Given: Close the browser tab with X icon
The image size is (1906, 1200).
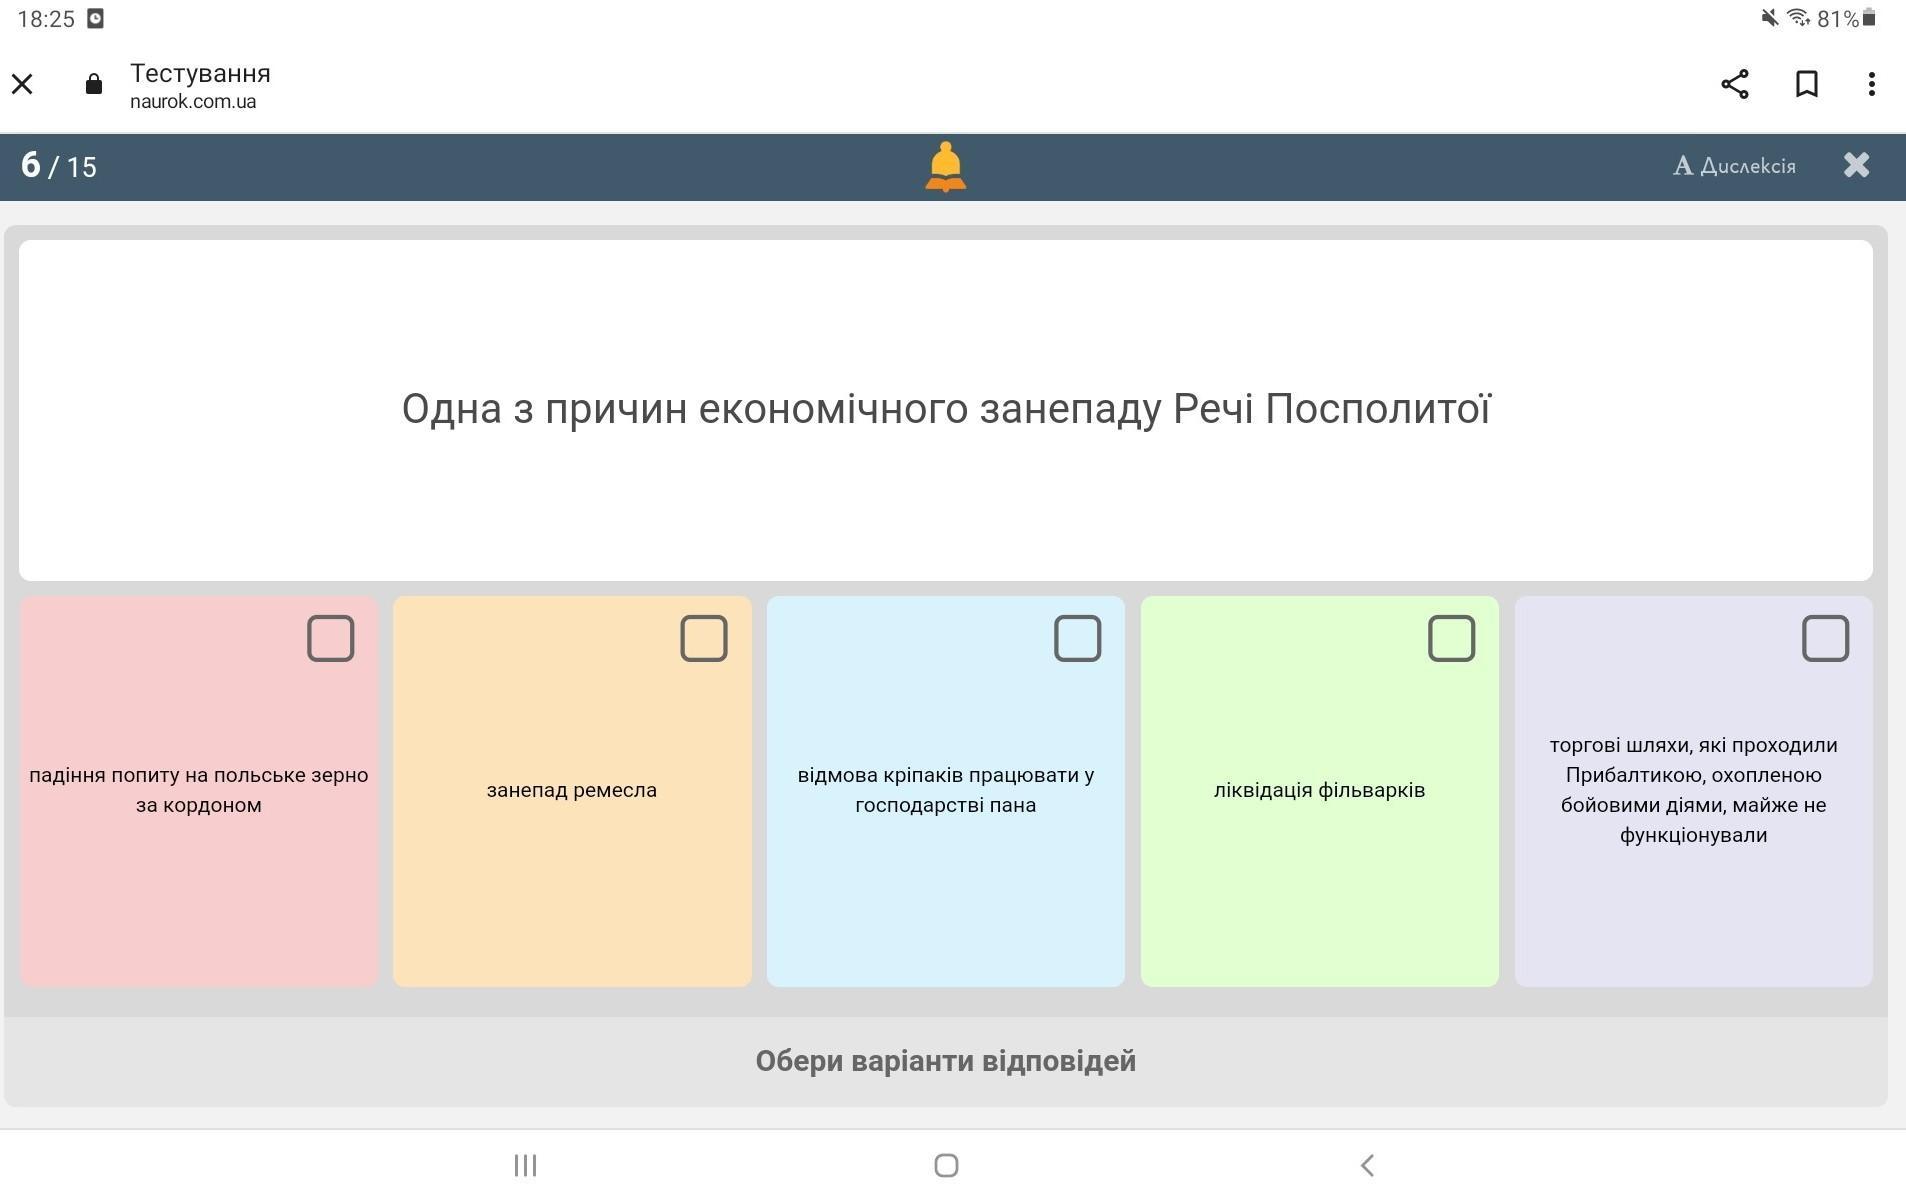Looking at the screenshot, I should coord(22,84).
